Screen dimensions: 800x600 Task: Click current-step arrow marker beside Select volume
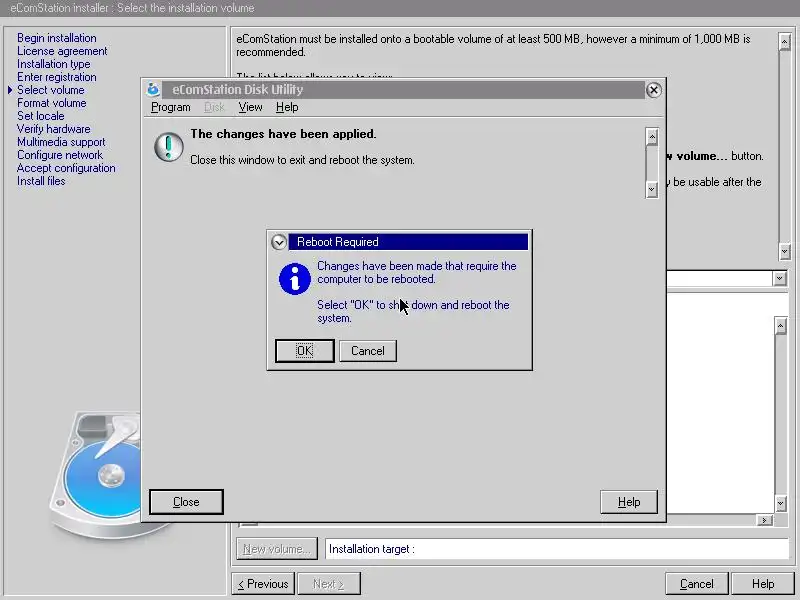point(10,90)
